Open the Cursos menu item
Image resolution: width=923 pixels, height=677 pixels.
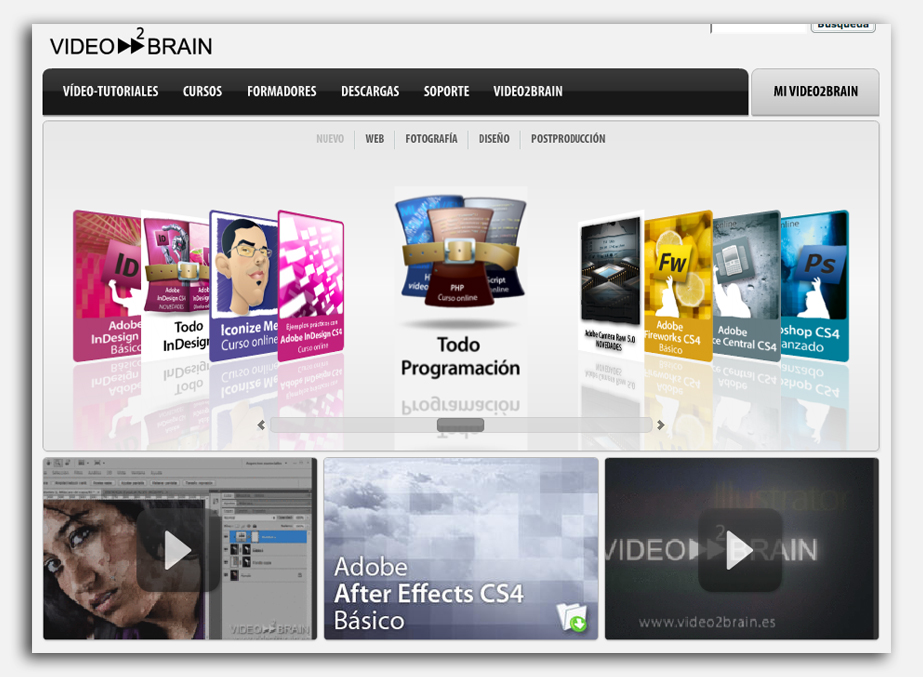click(x=202, y=91)
